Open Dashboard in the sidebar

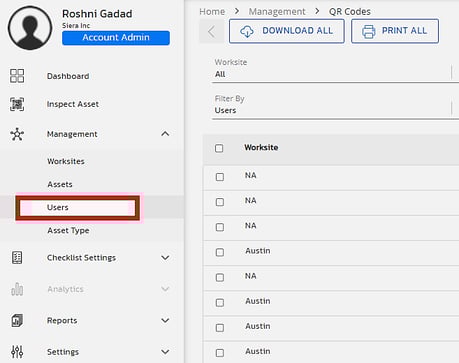68,76
